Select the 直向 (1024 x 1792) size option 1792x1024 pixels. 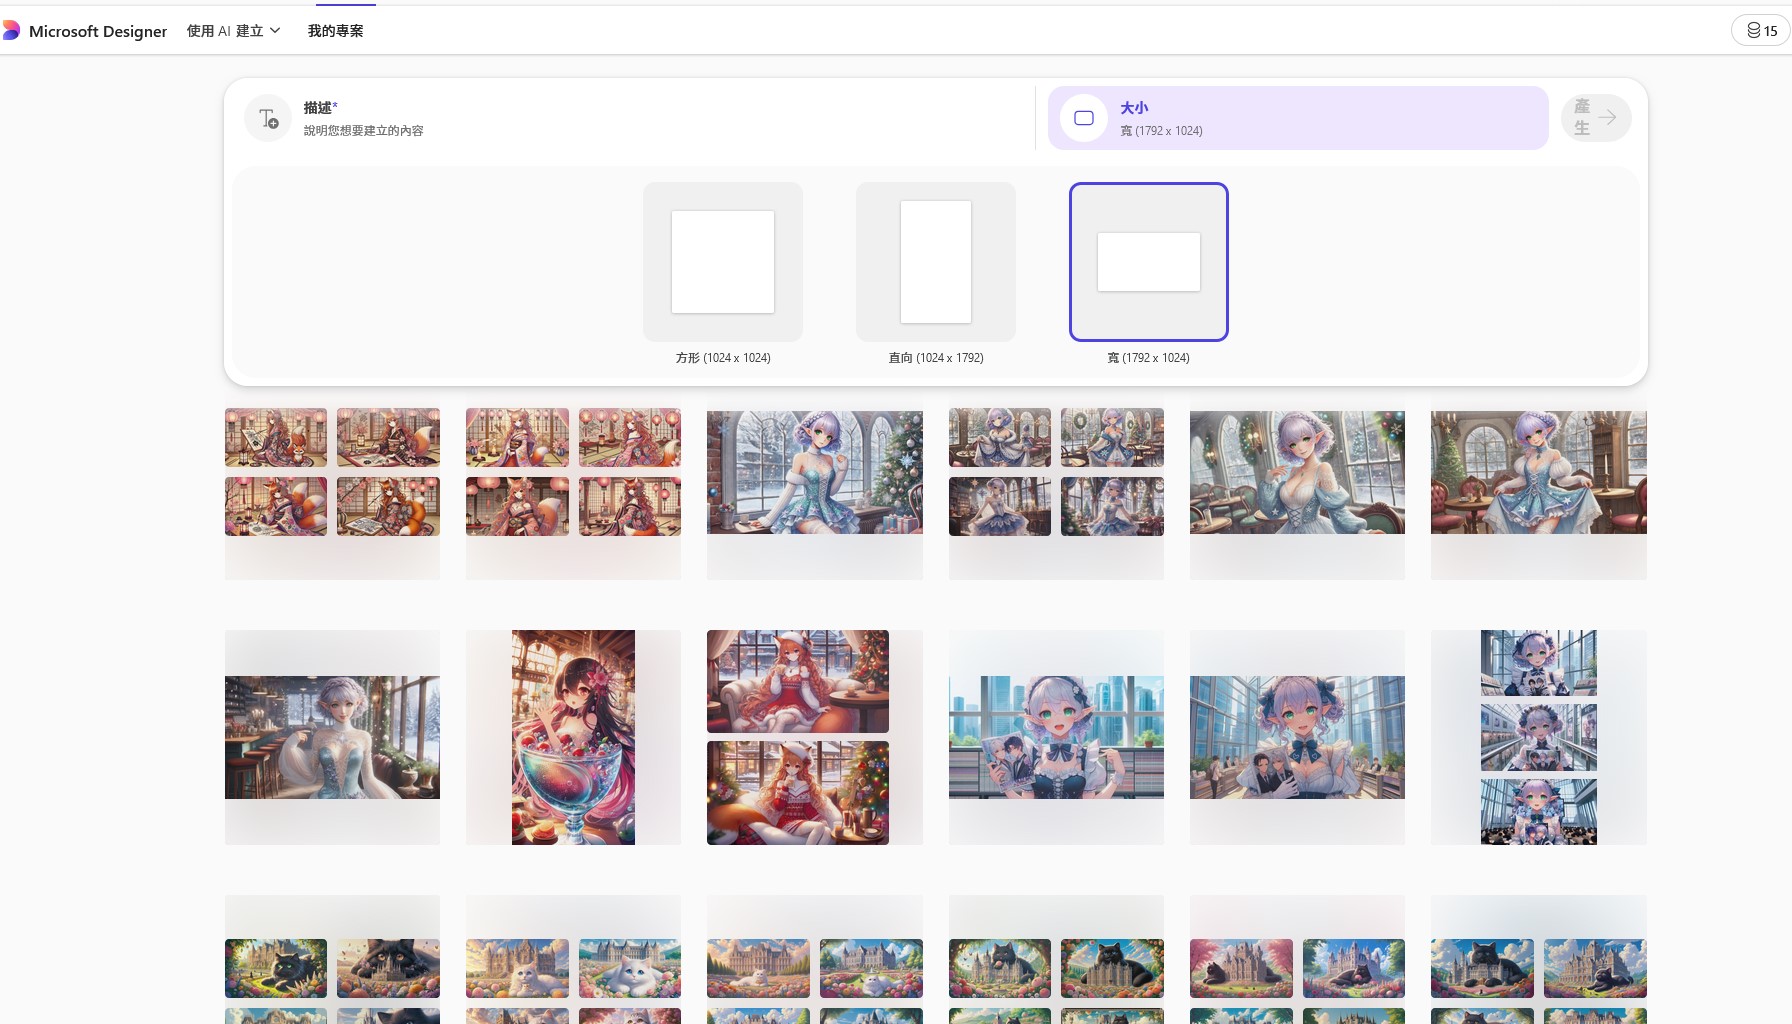tap(936, 262)
